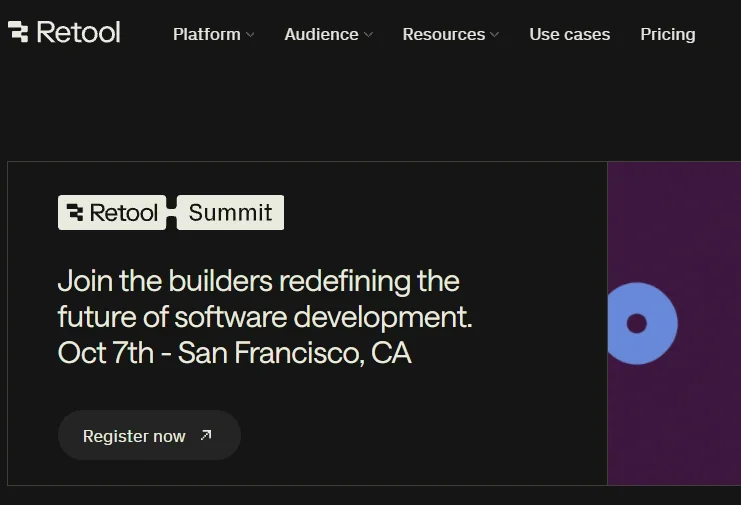Open the Platform menu

206,34
